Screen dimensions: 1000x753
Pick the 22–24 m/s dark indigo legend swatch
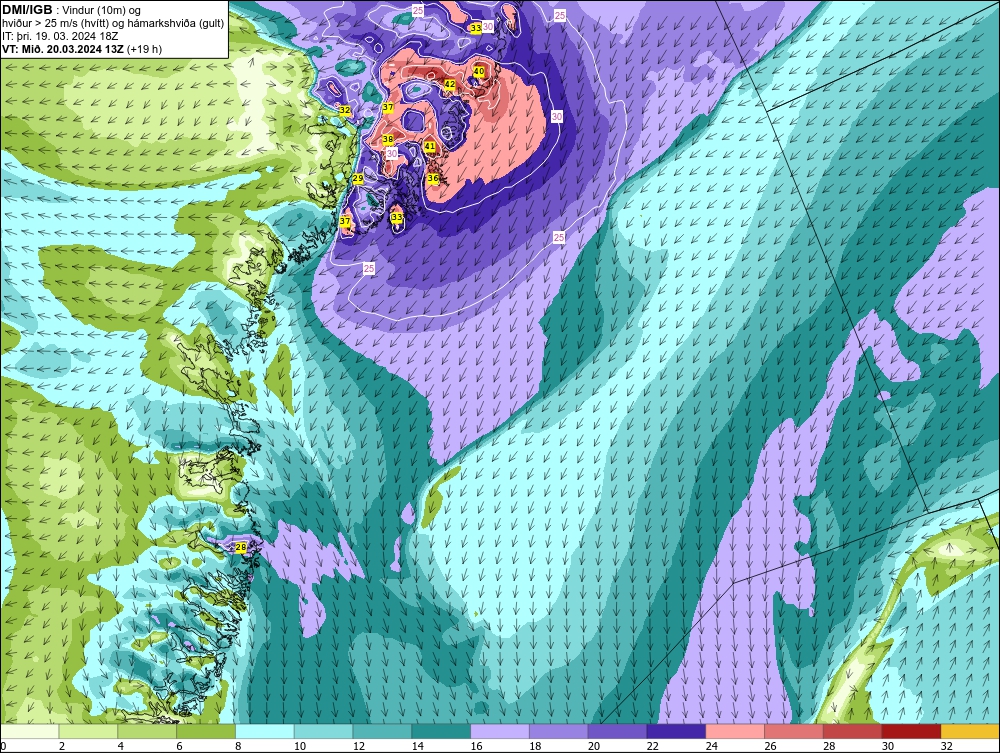[x=676, y=731]
